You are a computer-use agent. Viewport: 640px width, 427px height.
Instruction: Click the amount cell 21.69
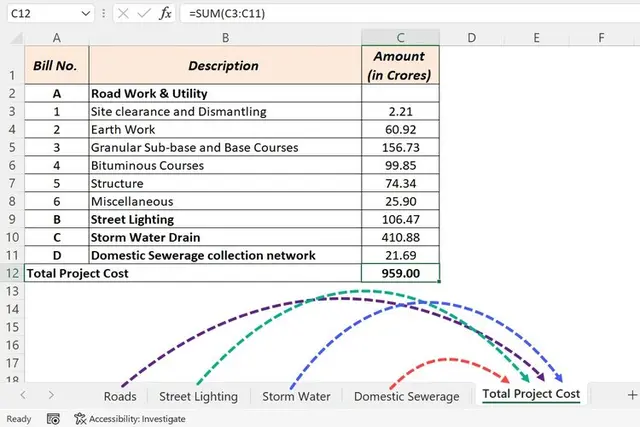tap(400, 255)
